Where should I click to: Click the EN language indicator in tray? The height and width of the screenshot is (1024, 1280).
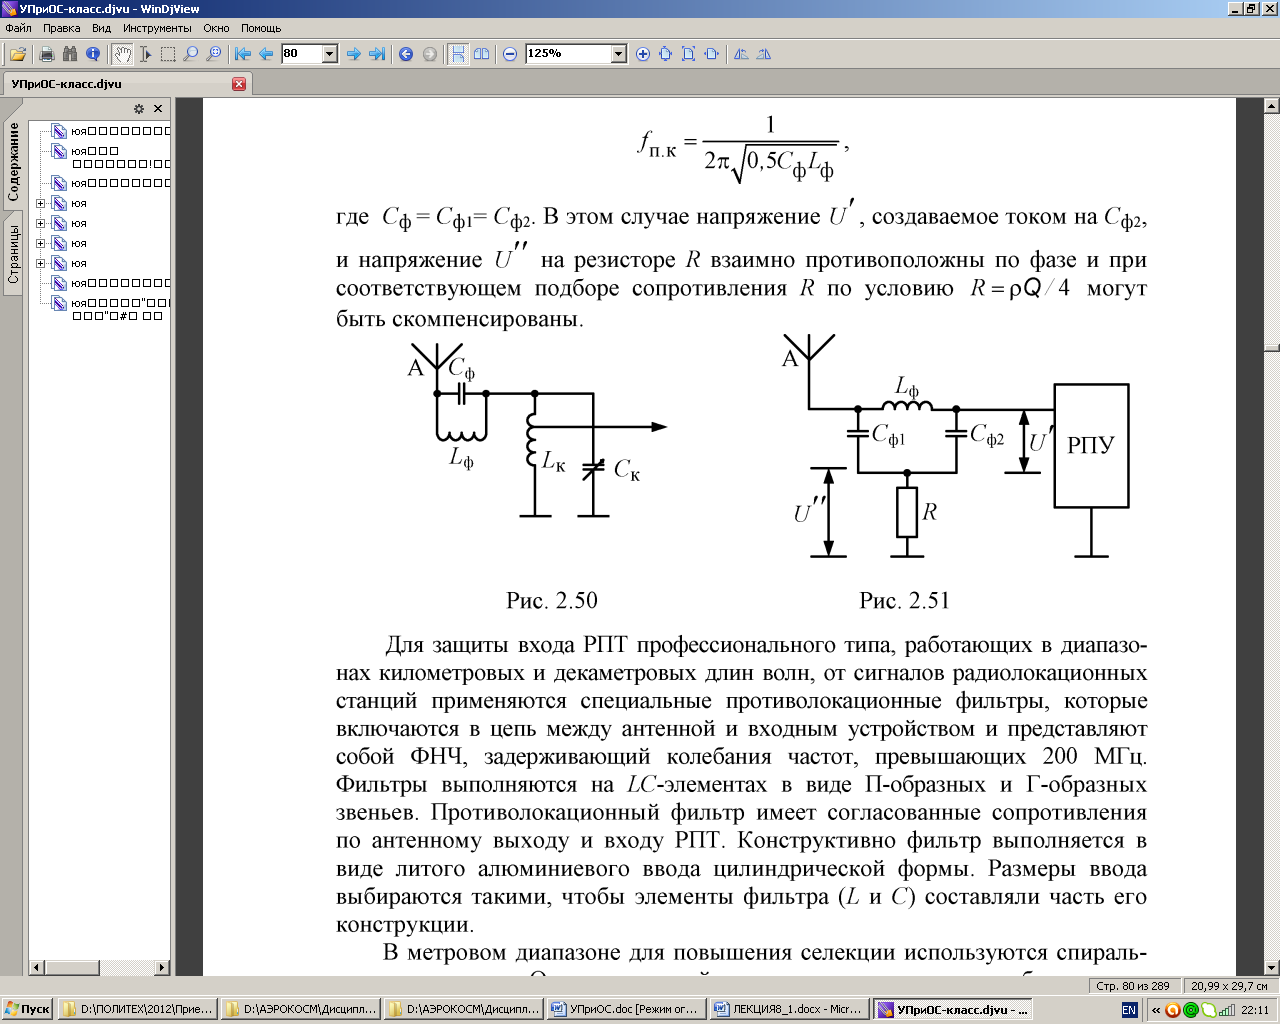tap(1129, 1010)
